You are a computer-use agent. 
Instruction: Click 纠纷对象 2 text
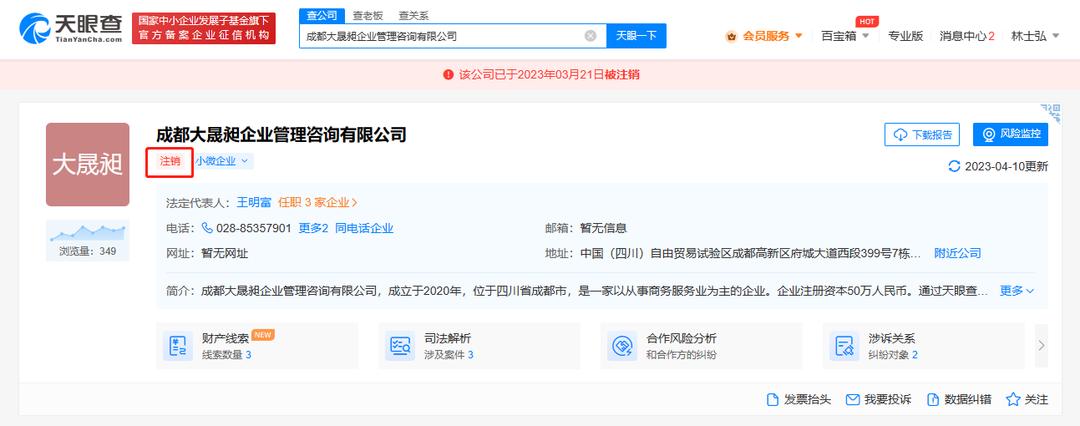pos(893,355)
